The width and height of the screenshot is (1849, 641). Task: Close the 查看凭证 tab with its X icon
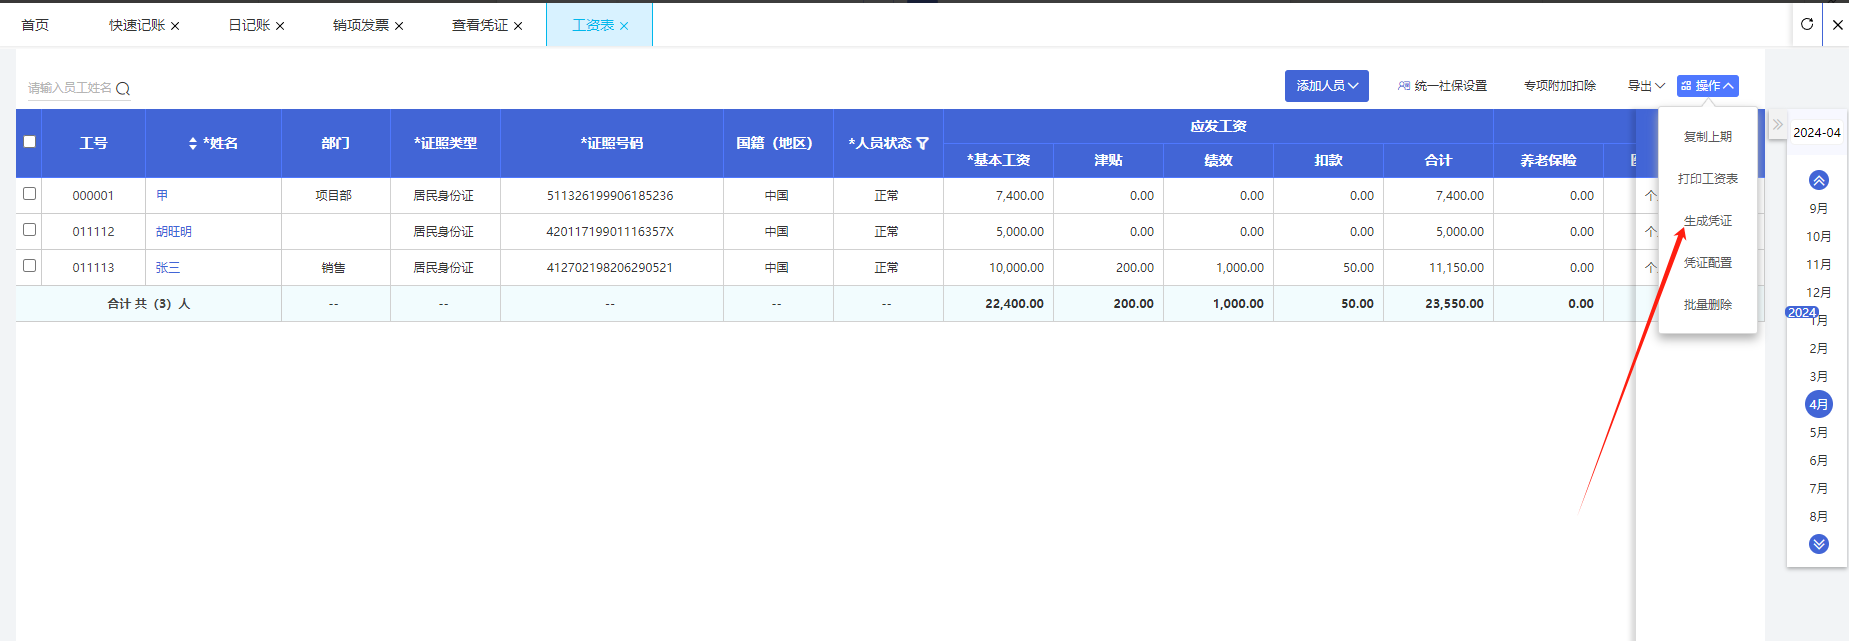coord(518,26)
